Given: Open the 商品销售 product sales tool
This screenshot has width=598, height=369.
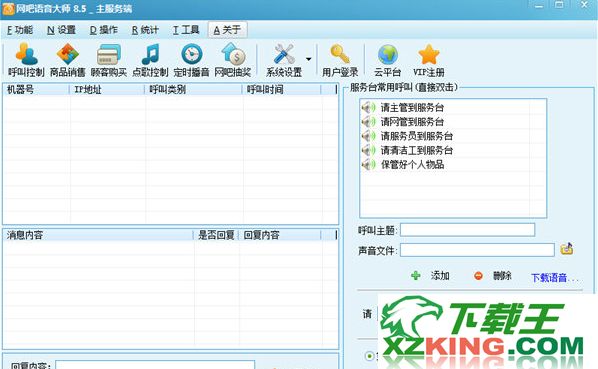Looking at the screenshot, I should [x=68, y=60].
